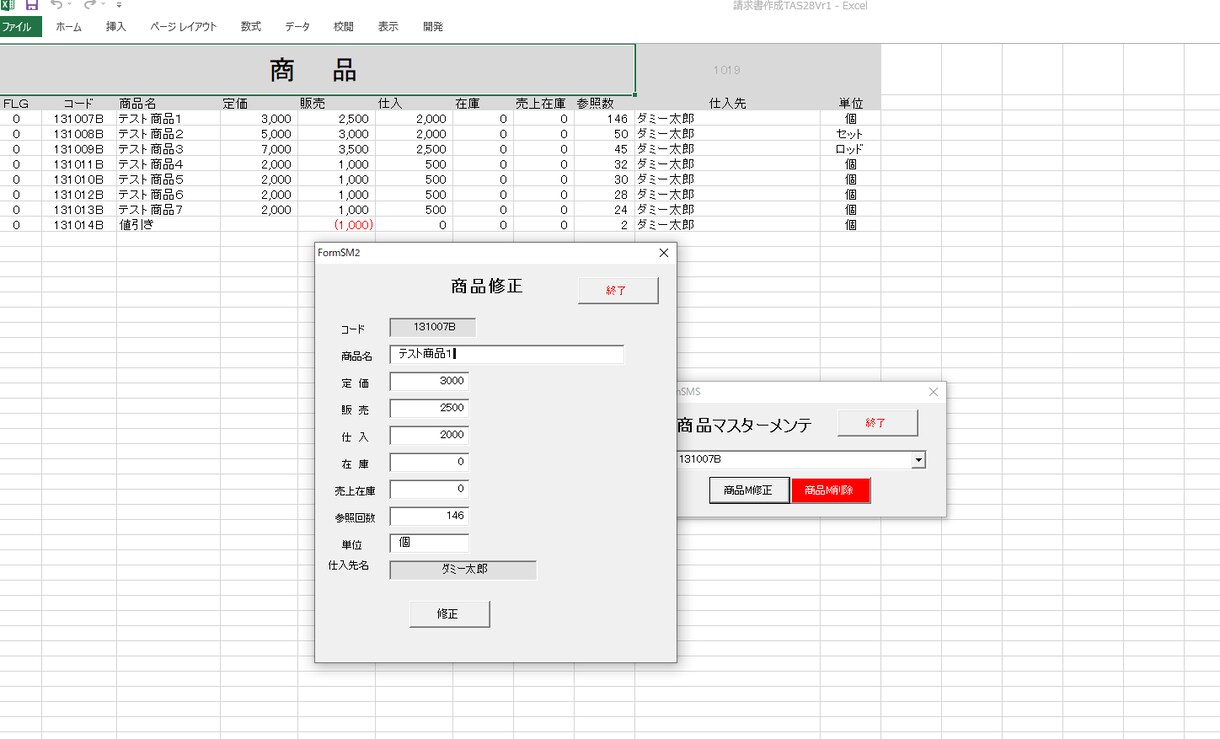This screenshot has width=1220, height=739.
Task: Select 参照数 cell showing 45
Action: pyautogui.click(x=604, y=149)
